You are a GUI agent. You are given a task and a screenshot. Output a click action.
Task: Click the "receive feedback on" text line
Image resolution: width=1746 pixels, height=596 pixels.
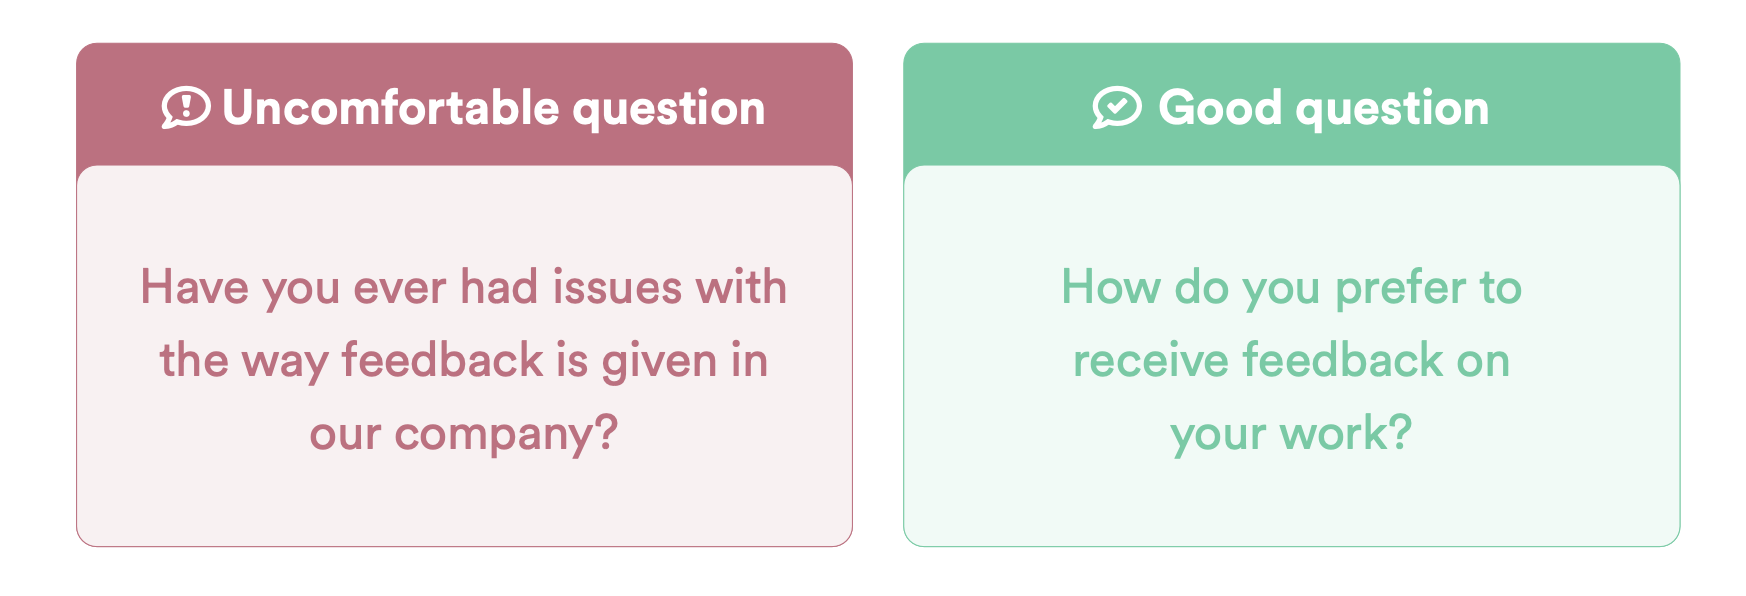click(x=1291, y=360)
